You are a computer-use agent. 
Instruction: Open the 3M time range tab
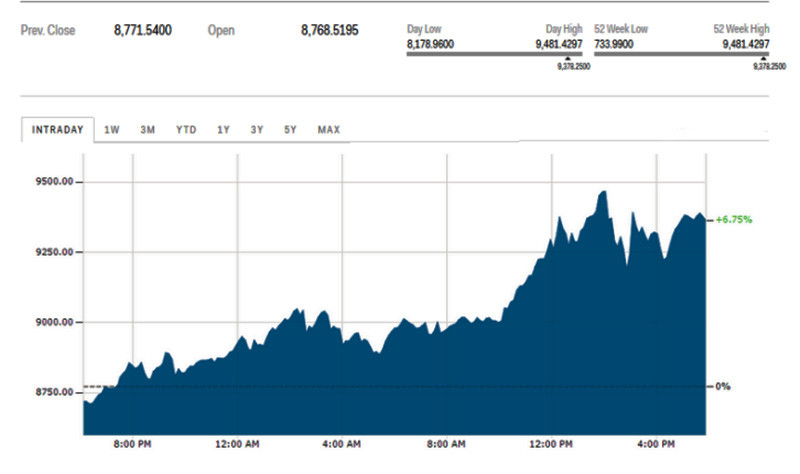pos(148,130)
